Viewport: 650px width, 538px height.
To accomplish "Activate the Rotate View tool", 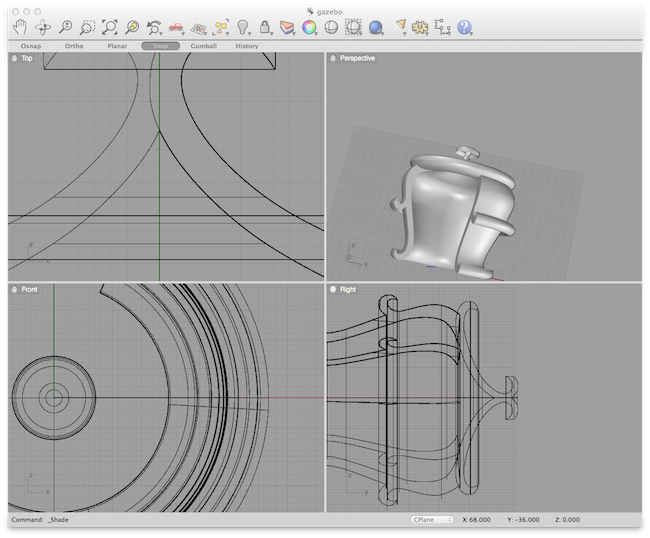I will point(43,27).
